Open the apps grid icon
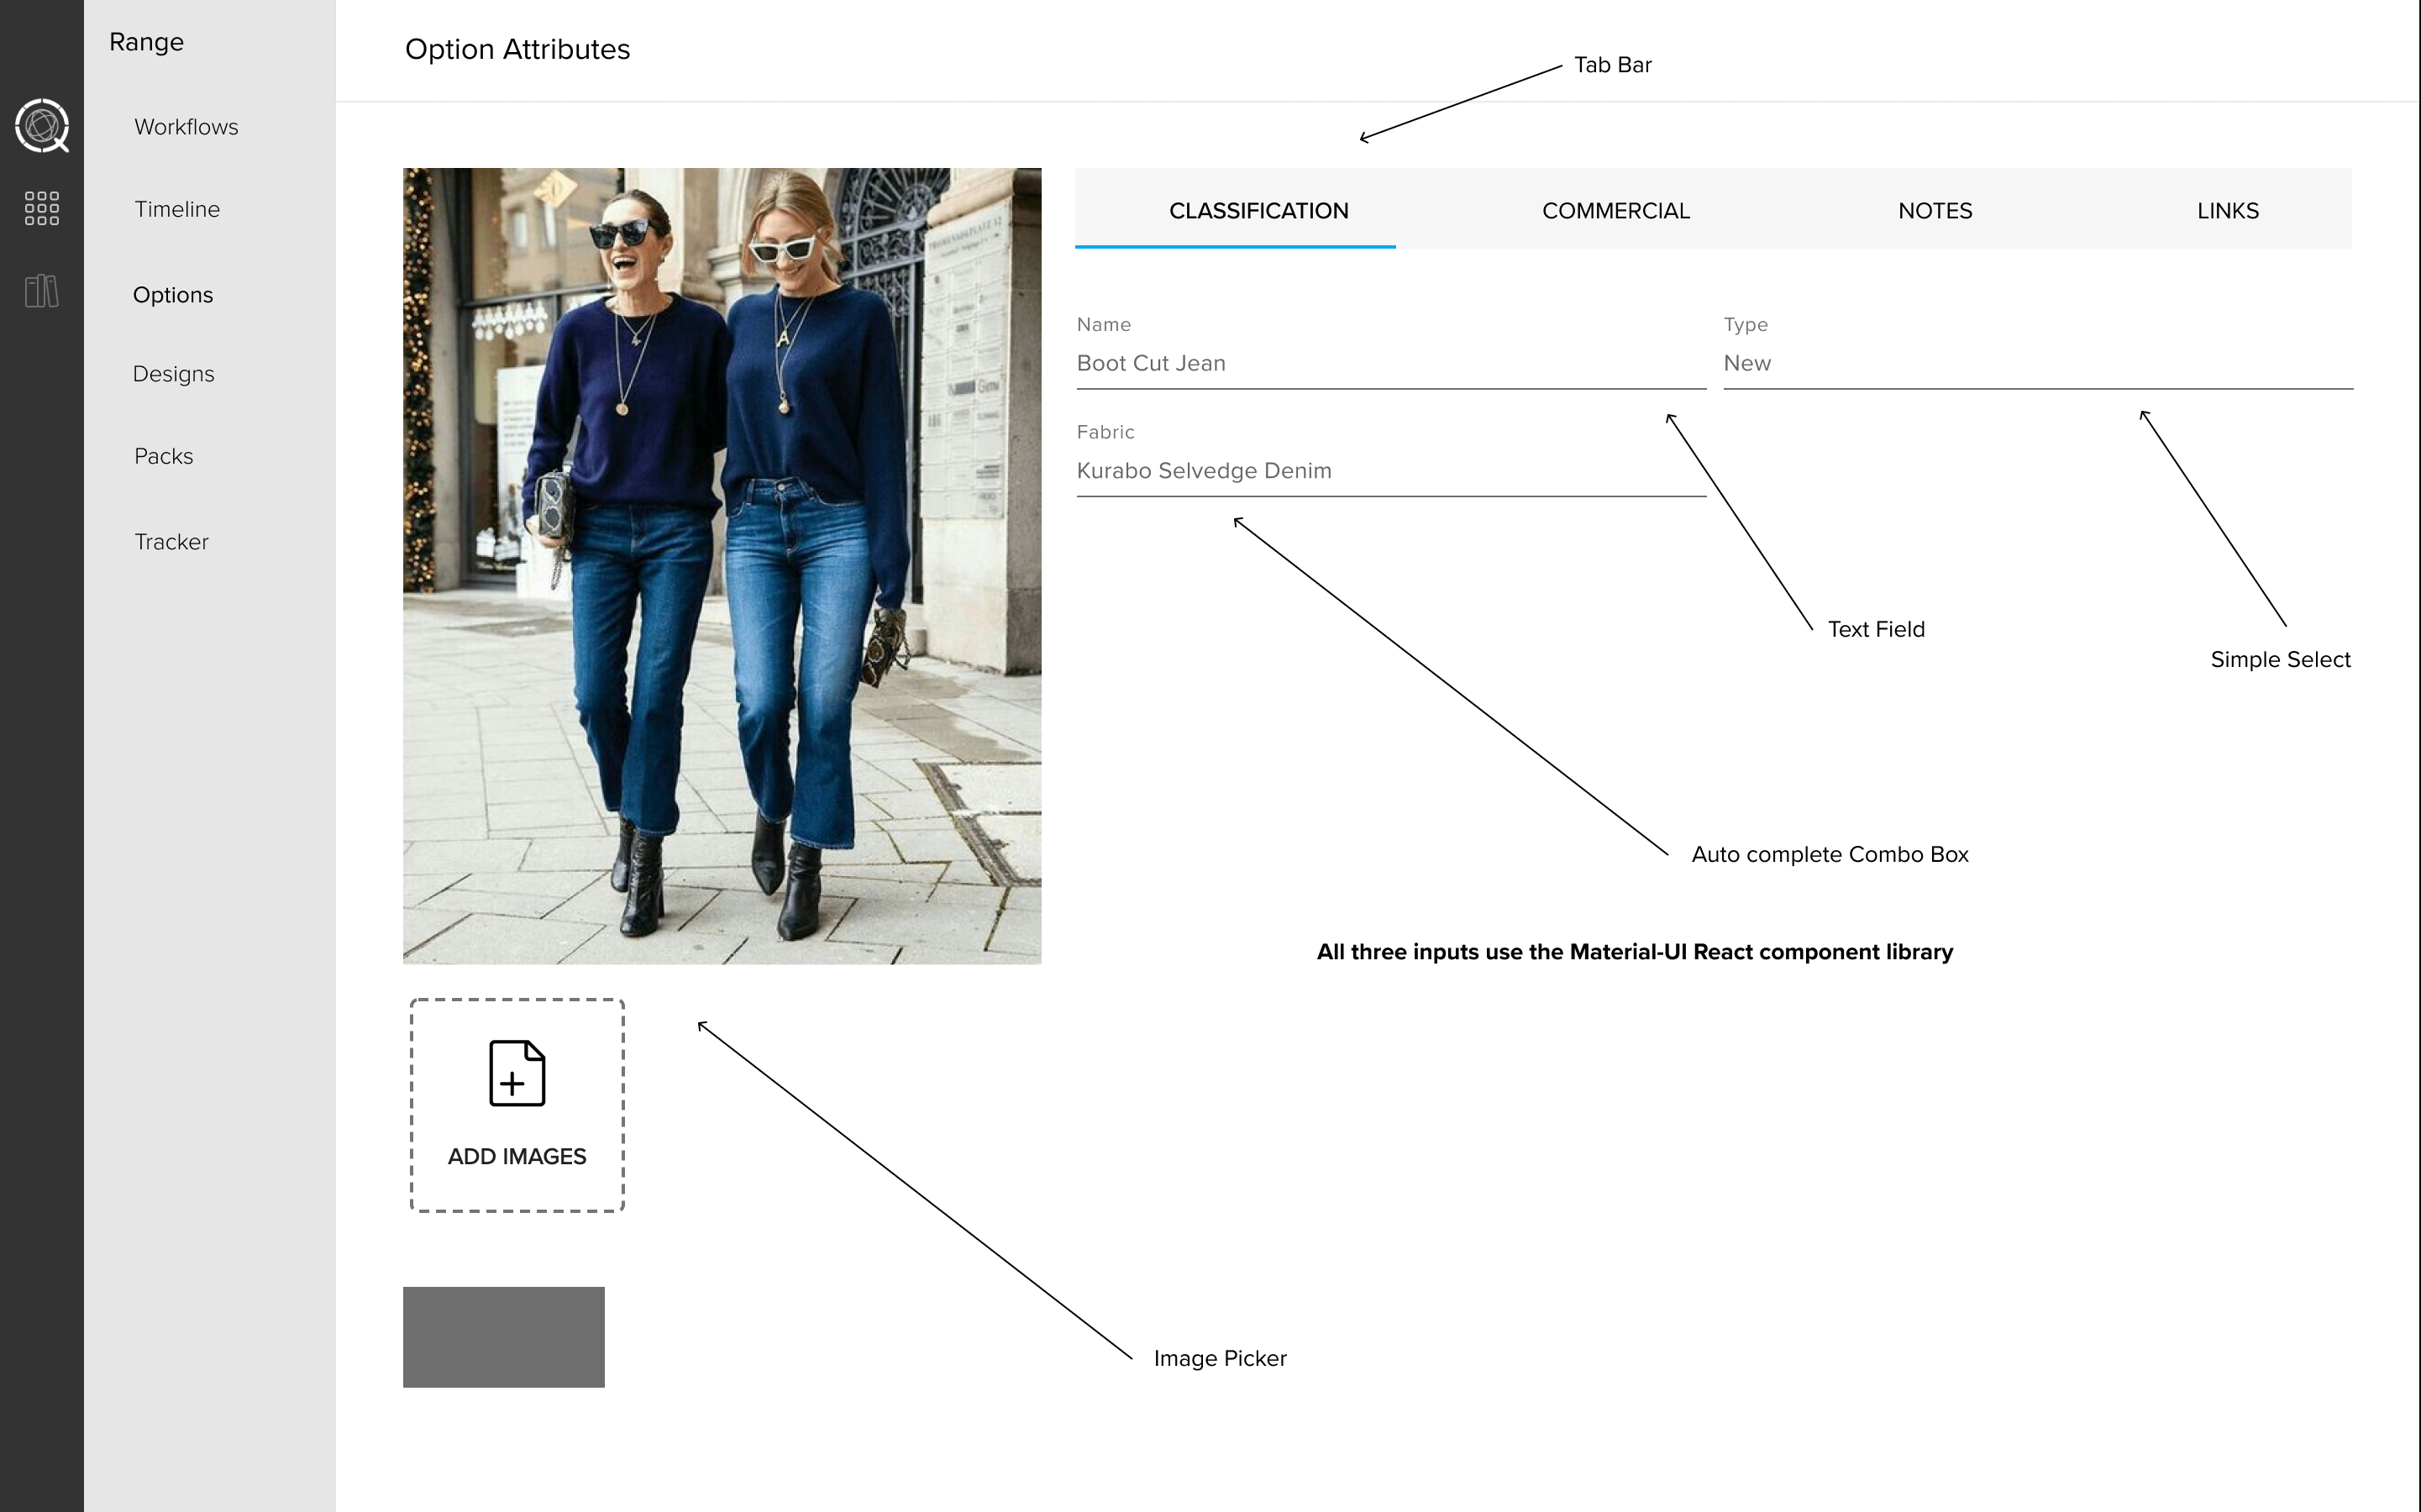This screenshot has width=2421, height=1512. click(42, 208)
